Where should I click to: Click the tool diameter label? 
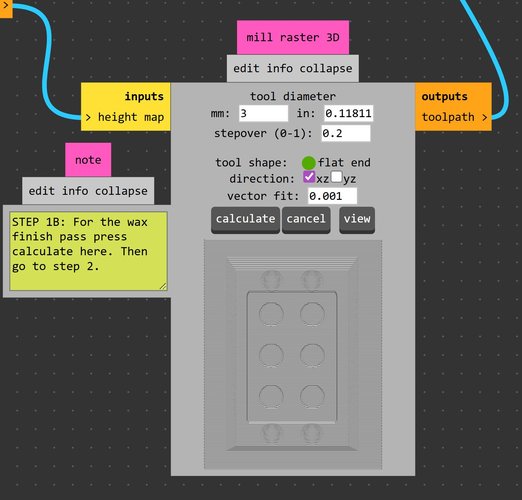pyautogui.click(x=293, y=96)
